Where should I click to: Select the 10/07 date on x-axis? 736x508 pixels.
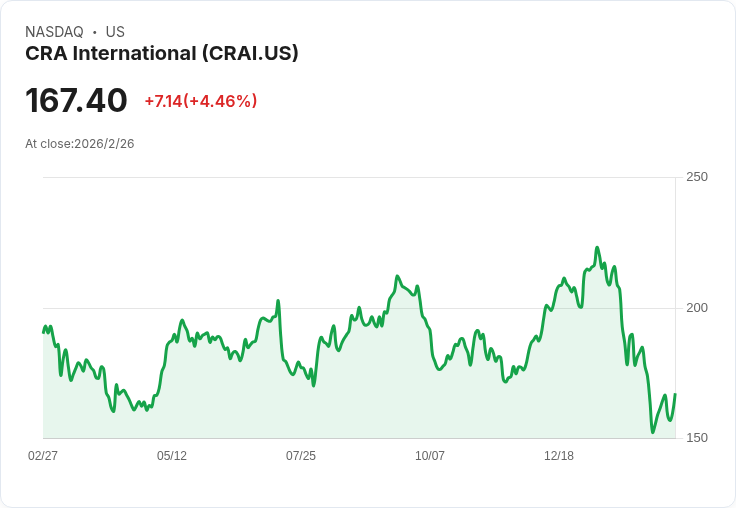pyautogui.click(x=430, y=456)
